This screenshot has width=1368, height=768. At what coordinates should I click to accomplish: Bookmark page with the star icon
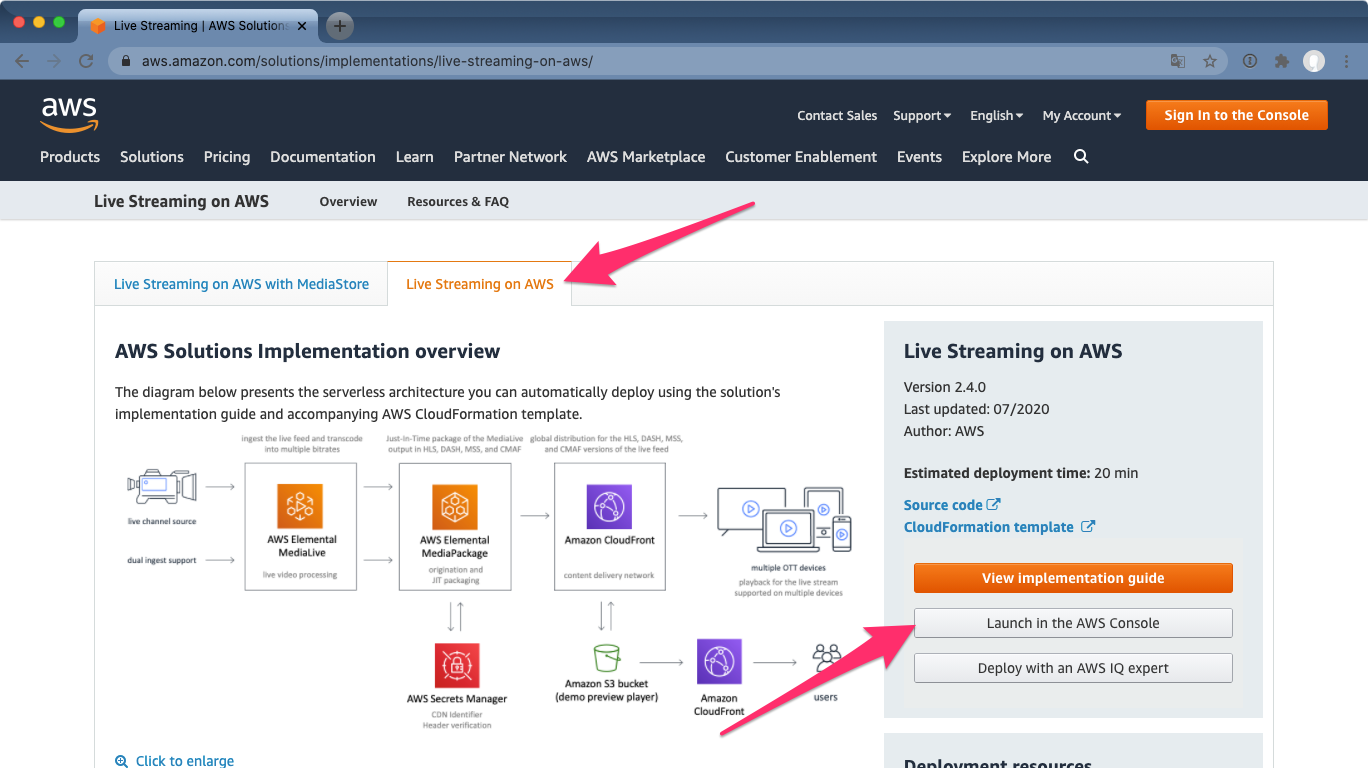1210,61
